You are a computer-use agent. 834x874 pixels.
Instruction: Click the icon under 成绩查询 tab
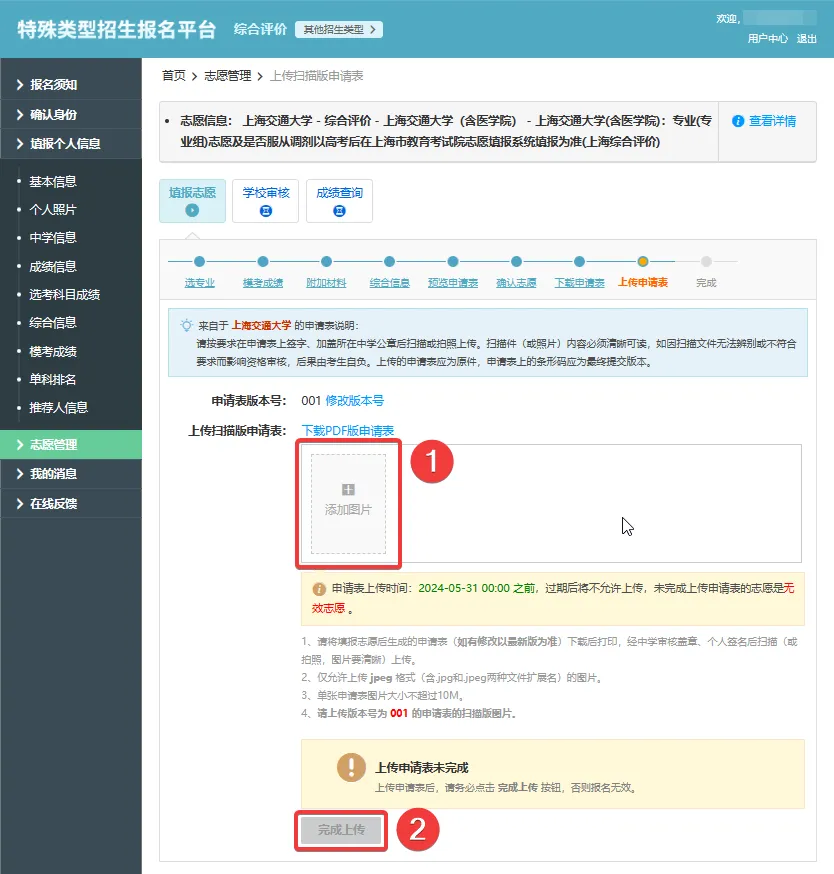click(x=339, y=211)
